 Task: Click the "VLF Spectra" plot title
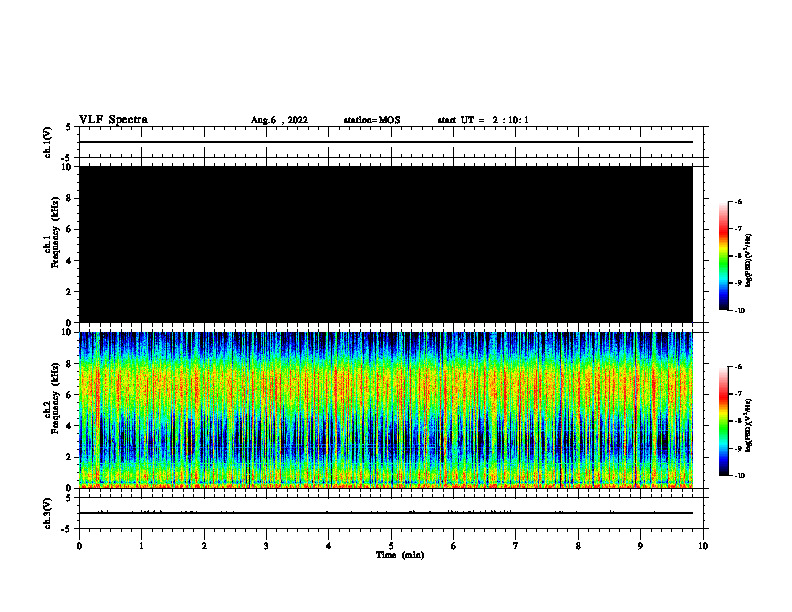[x=113, y=119]
